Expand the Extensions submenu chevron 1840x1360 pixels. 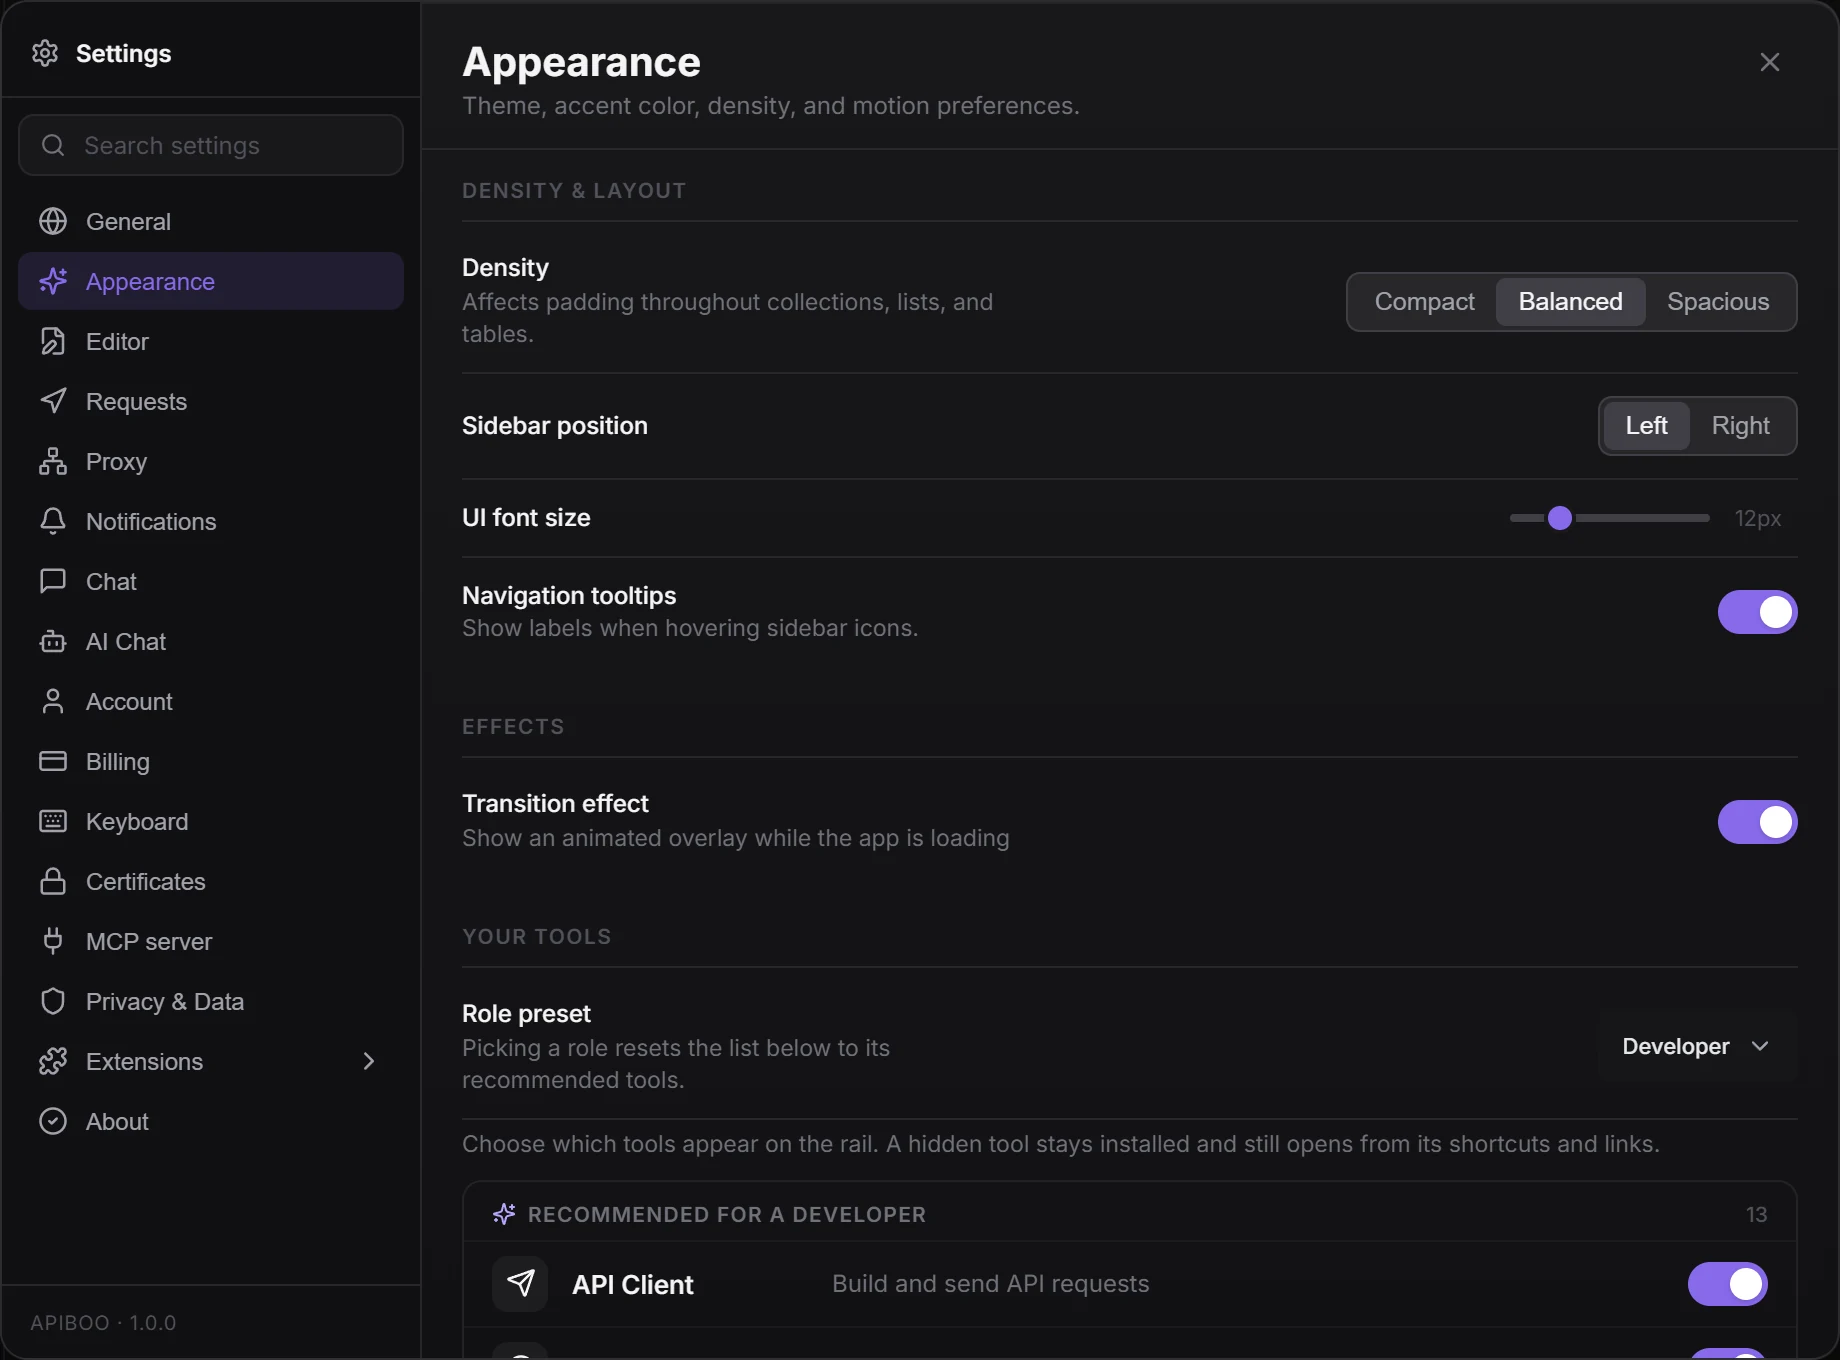[368, 1061]
